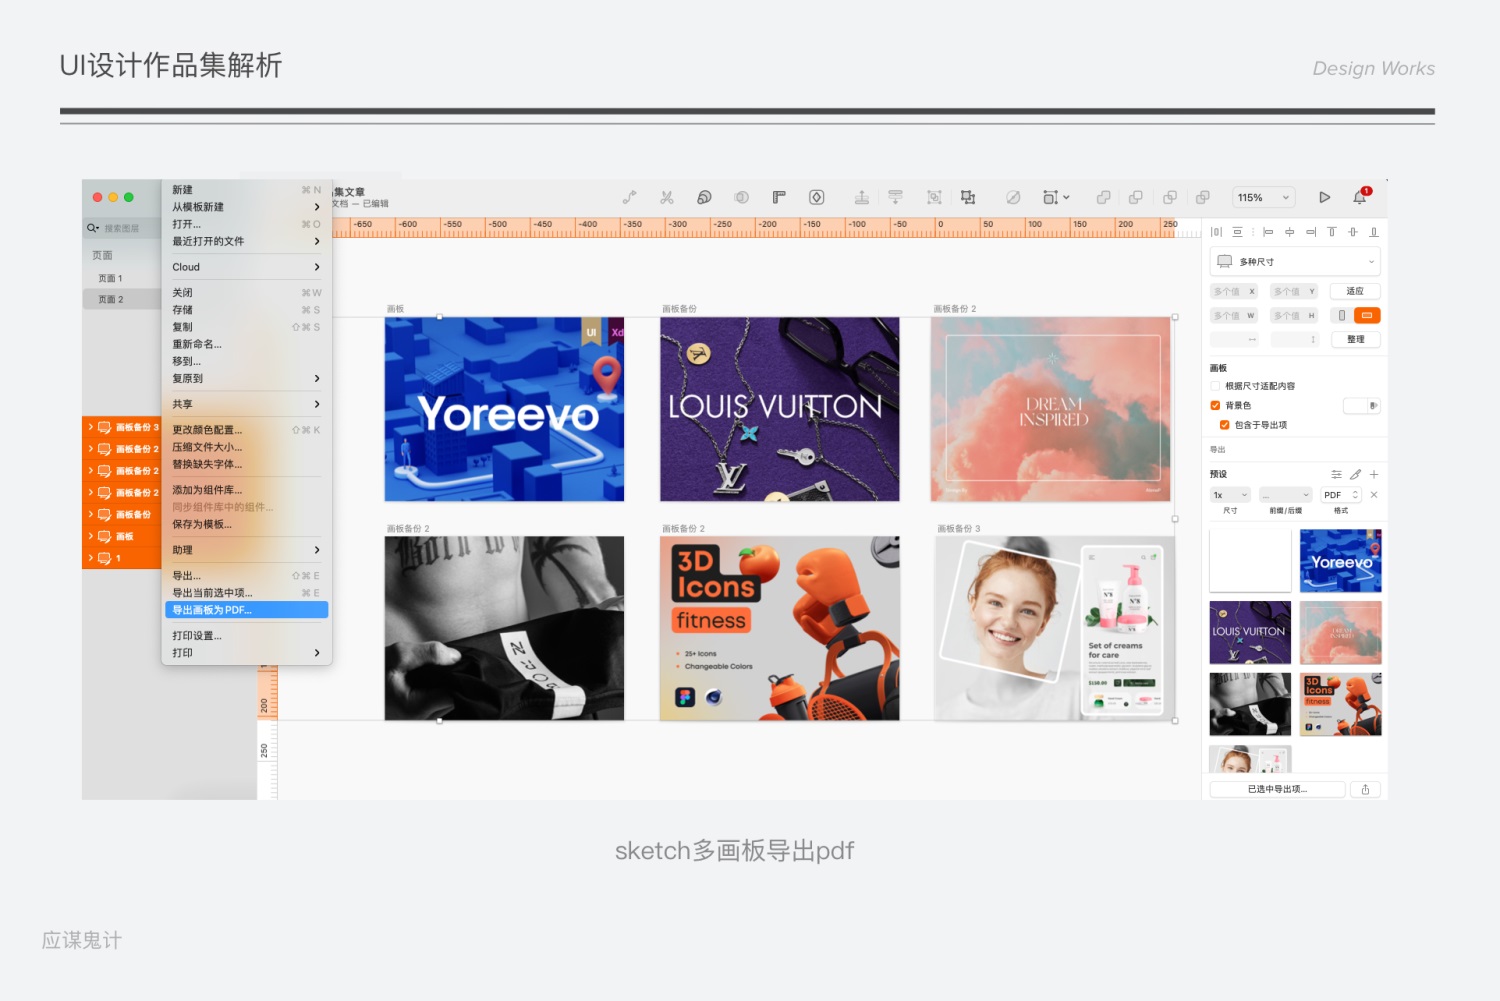
Task: Open the 115% zoom dropdown
Action: point(1263,197)
